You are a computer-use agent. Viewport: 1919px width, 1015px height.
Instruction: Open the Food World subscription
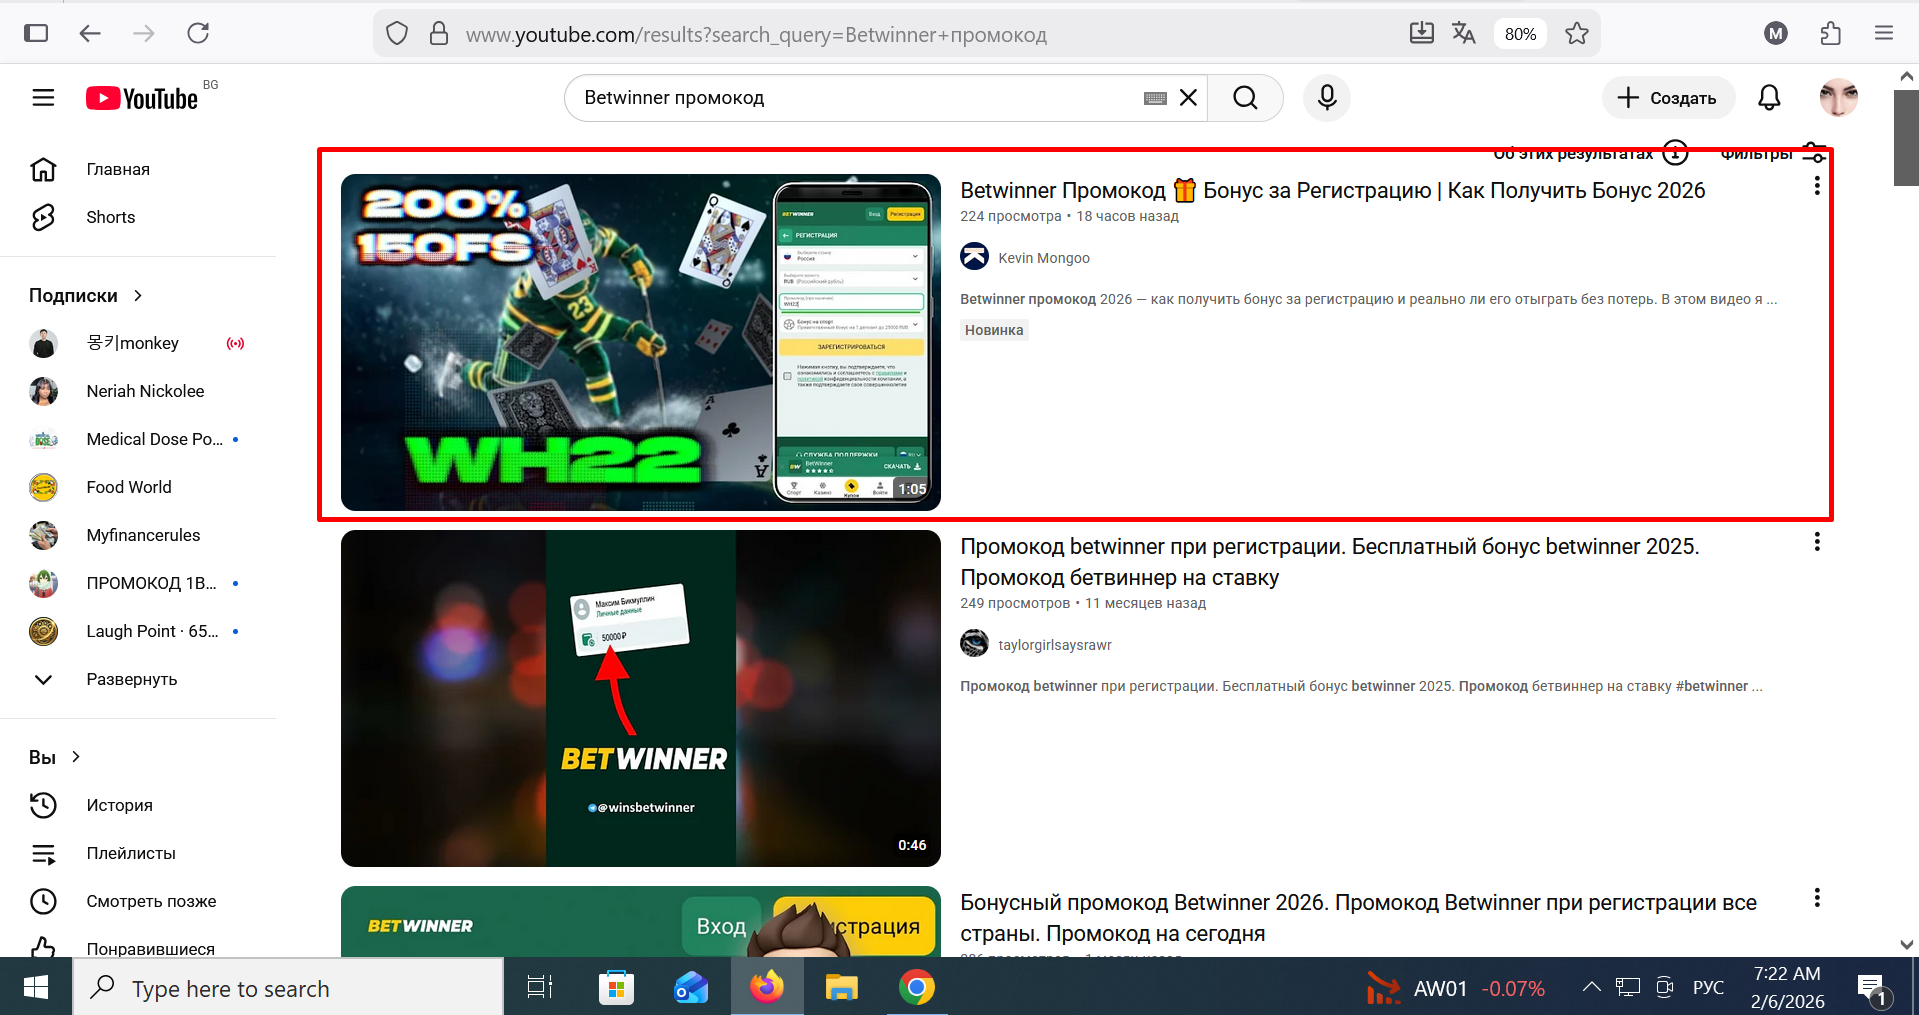coord(129,487)
